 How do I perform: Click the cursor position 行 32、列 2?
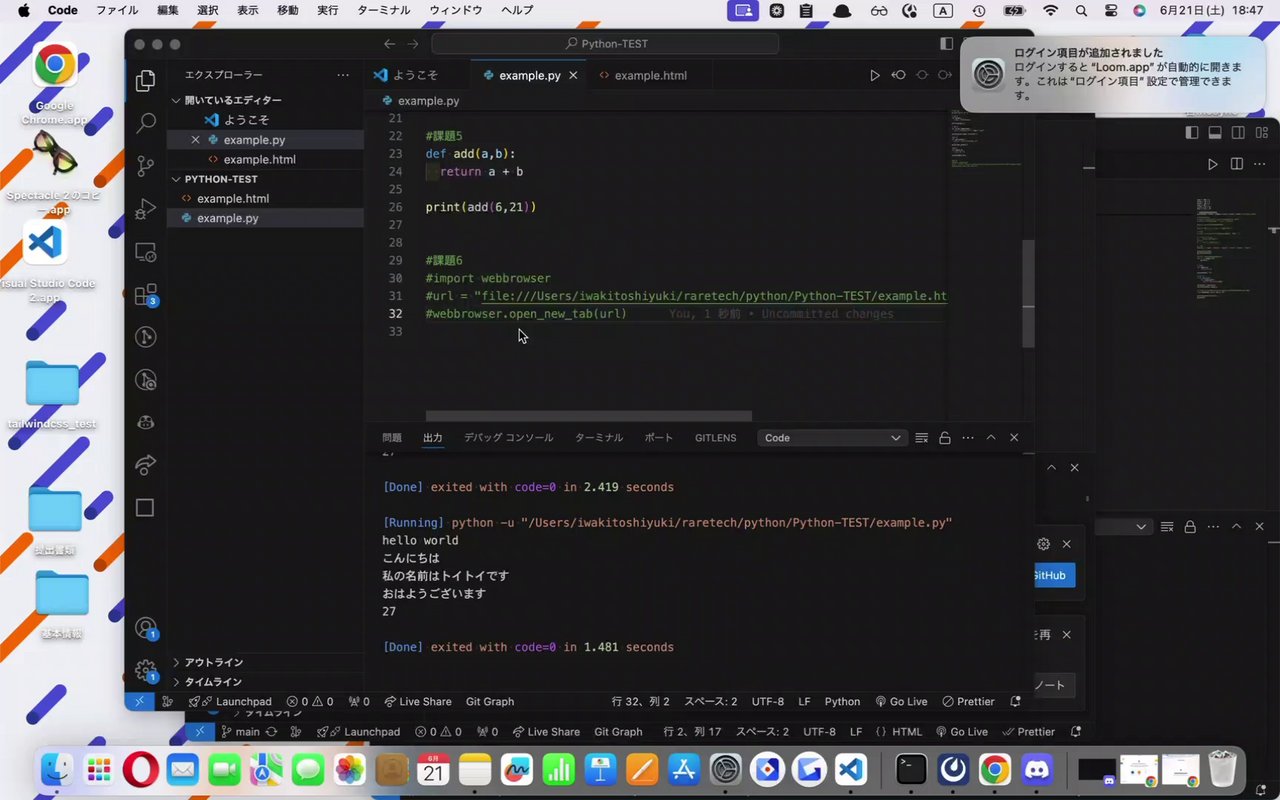pos(641,702)
